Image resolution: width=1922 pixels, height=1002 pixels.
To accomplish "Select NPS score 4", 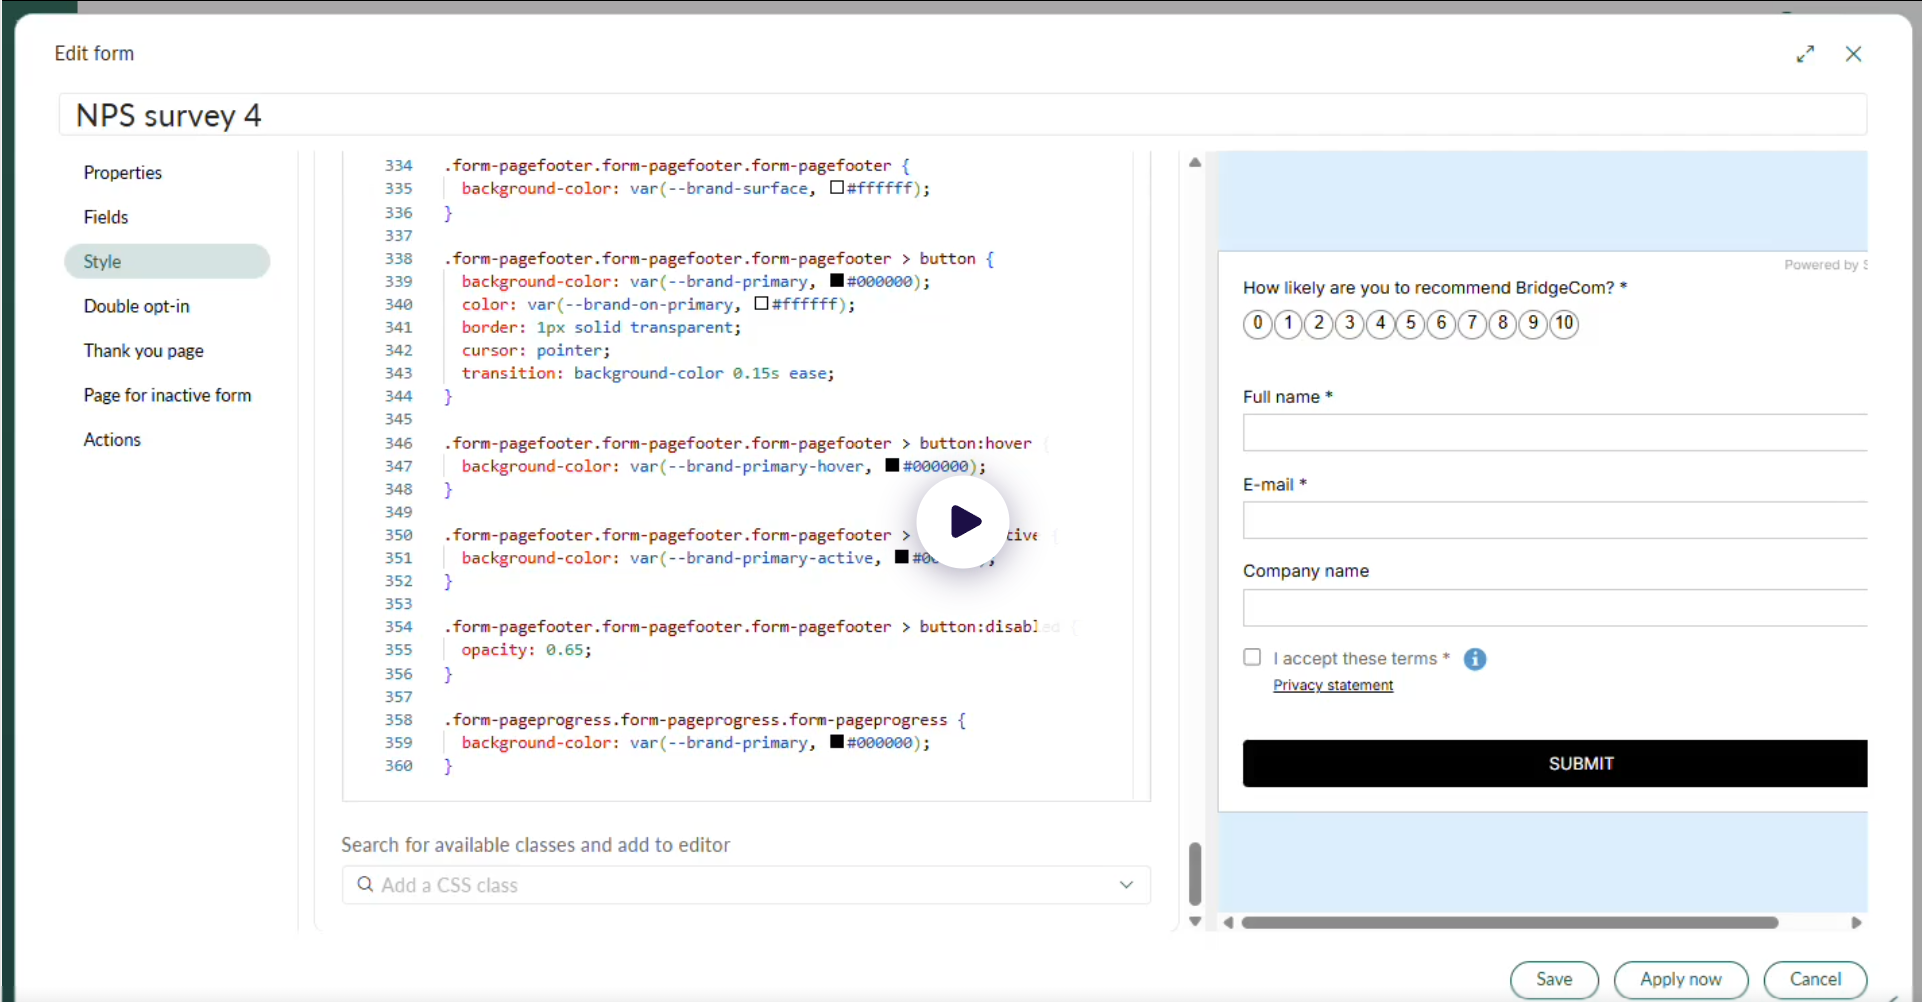I will pos(1380,324).
